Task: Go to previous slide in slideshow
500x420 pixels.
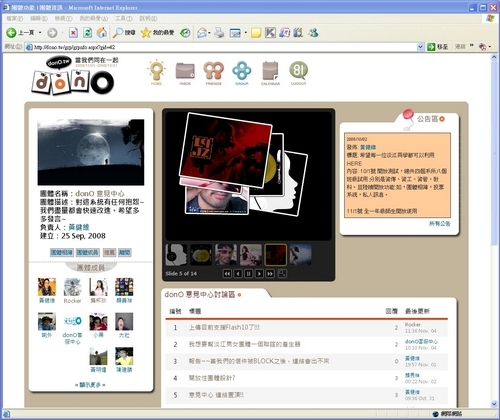Action: [x=238, y=274]
